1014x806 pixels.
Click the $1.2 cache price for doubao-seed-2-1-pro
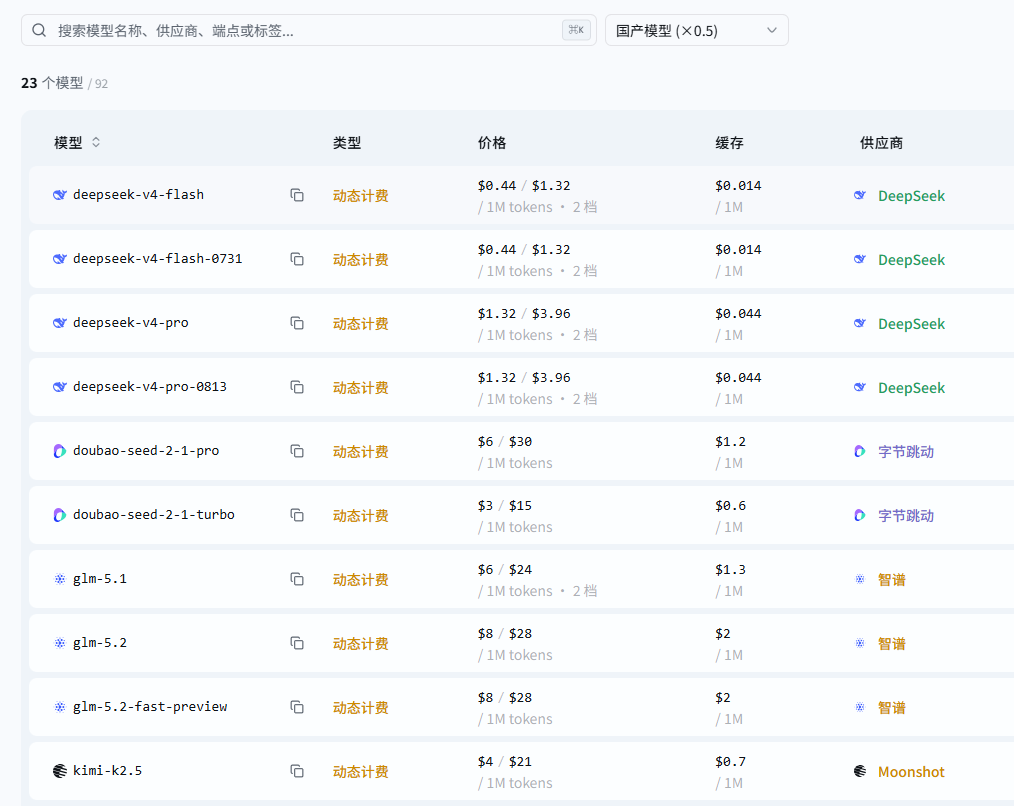pos(730,442)
